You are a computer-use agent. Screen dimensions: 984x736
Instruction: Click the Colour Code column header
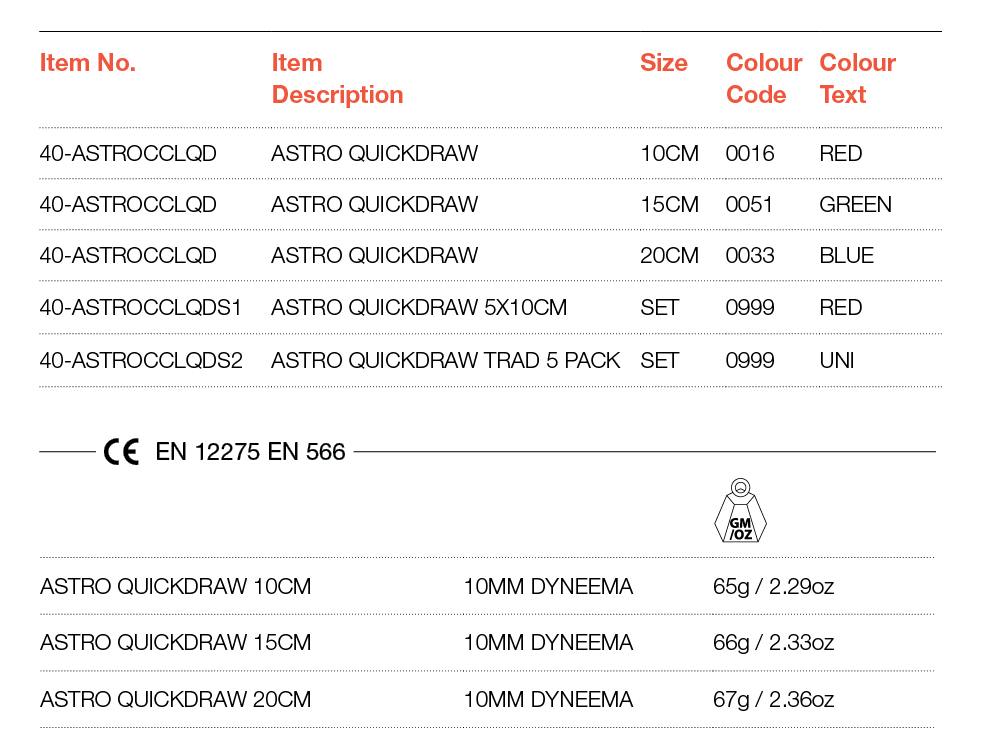(764, 79)
